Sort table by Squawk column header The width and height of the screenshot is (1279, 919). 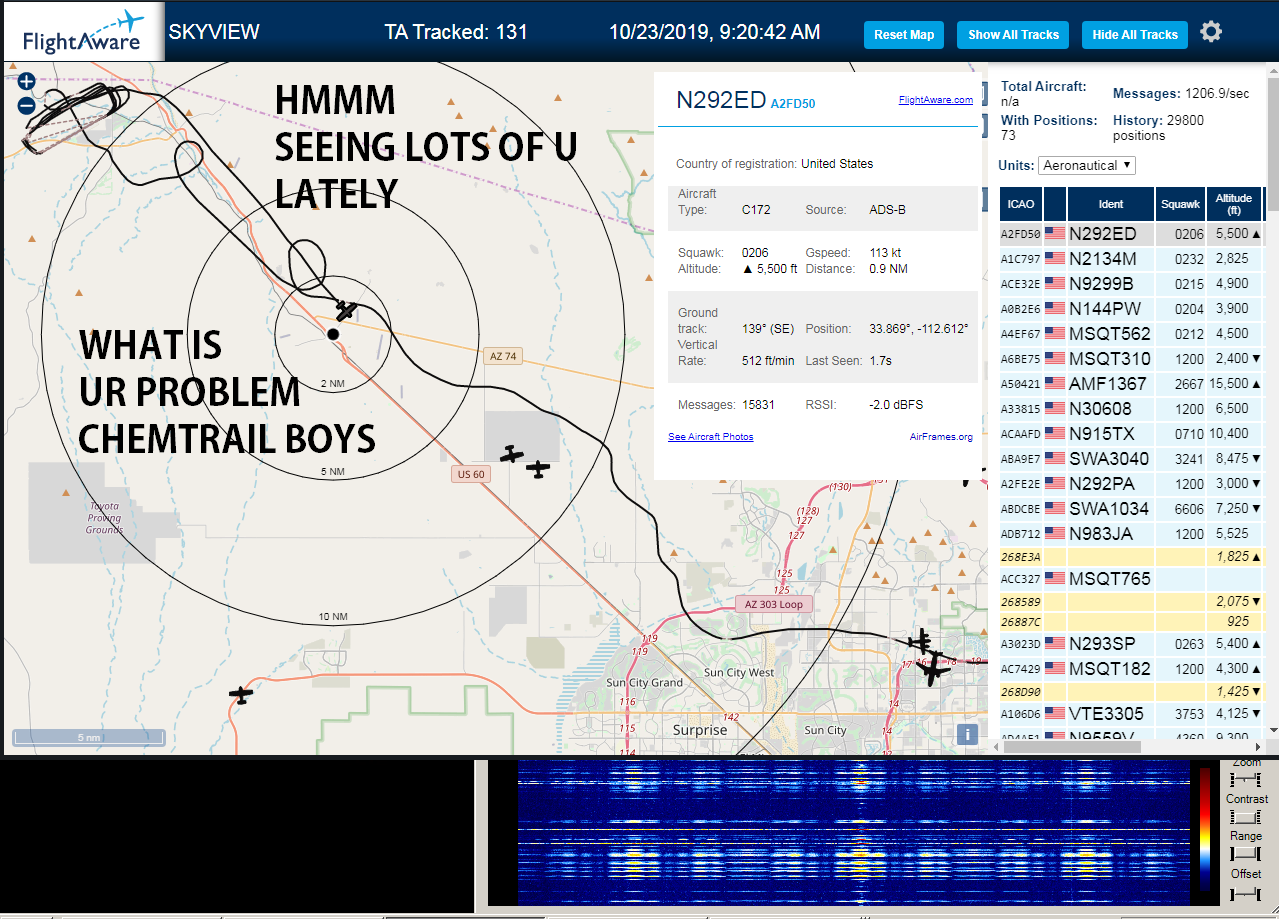(1180, 204)
